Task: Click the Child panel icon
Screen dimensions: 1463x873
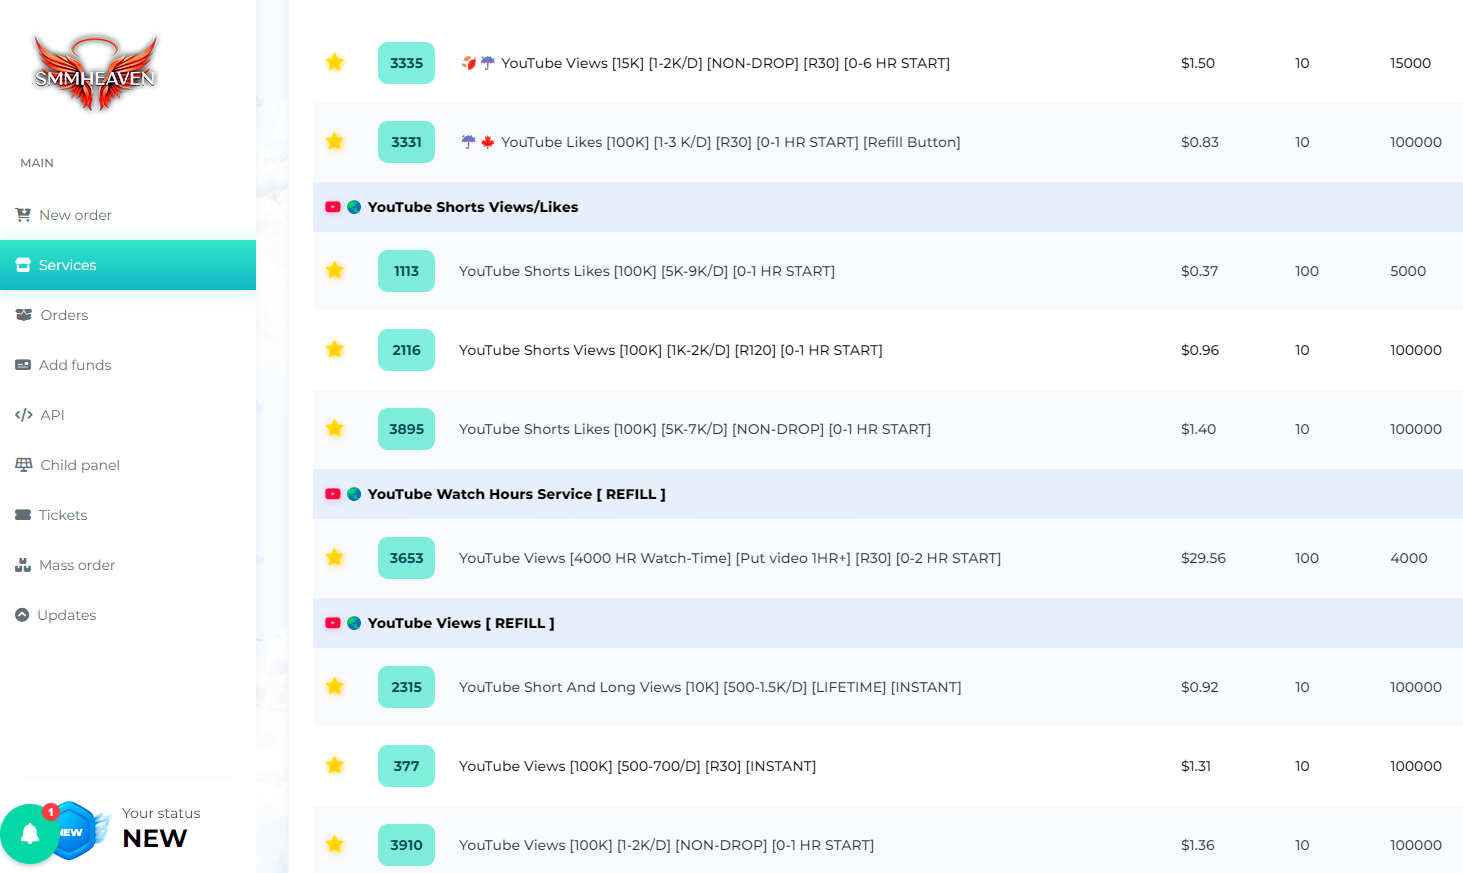Action: tap(24, 465)
